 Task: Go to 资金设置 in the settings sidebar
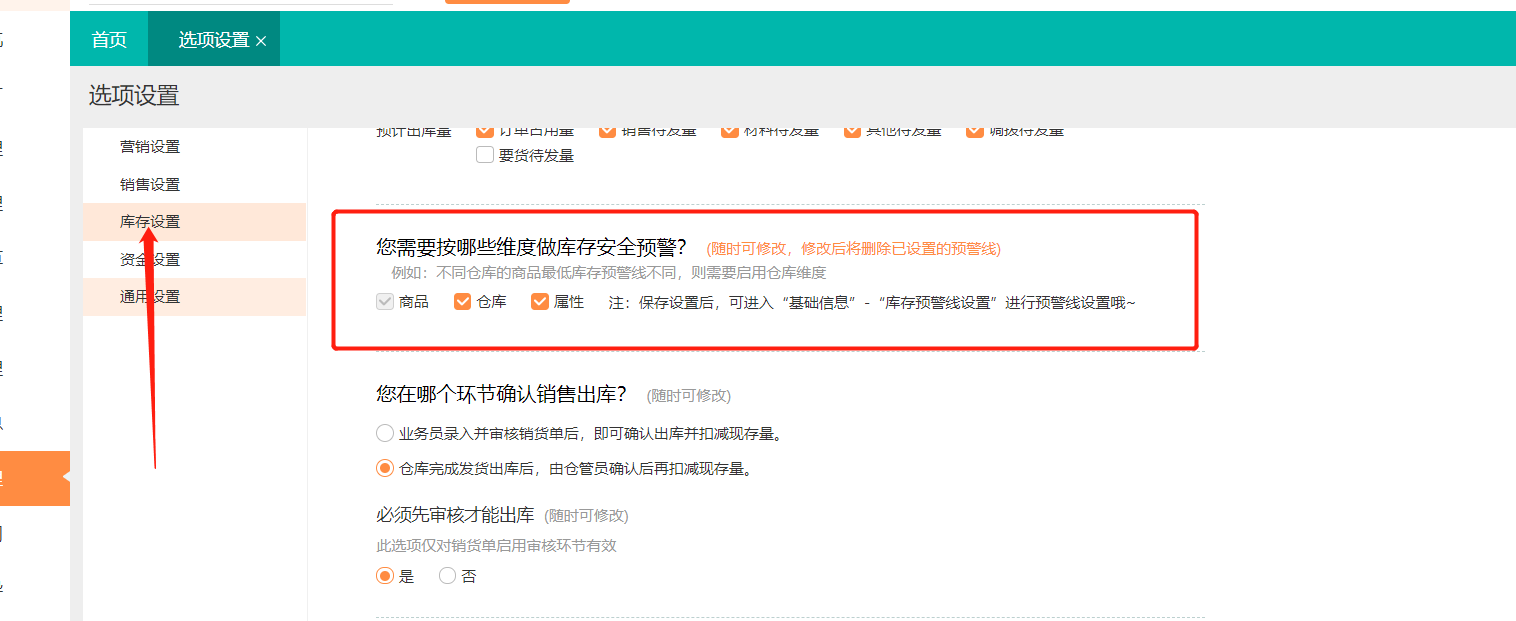(150, 260)
